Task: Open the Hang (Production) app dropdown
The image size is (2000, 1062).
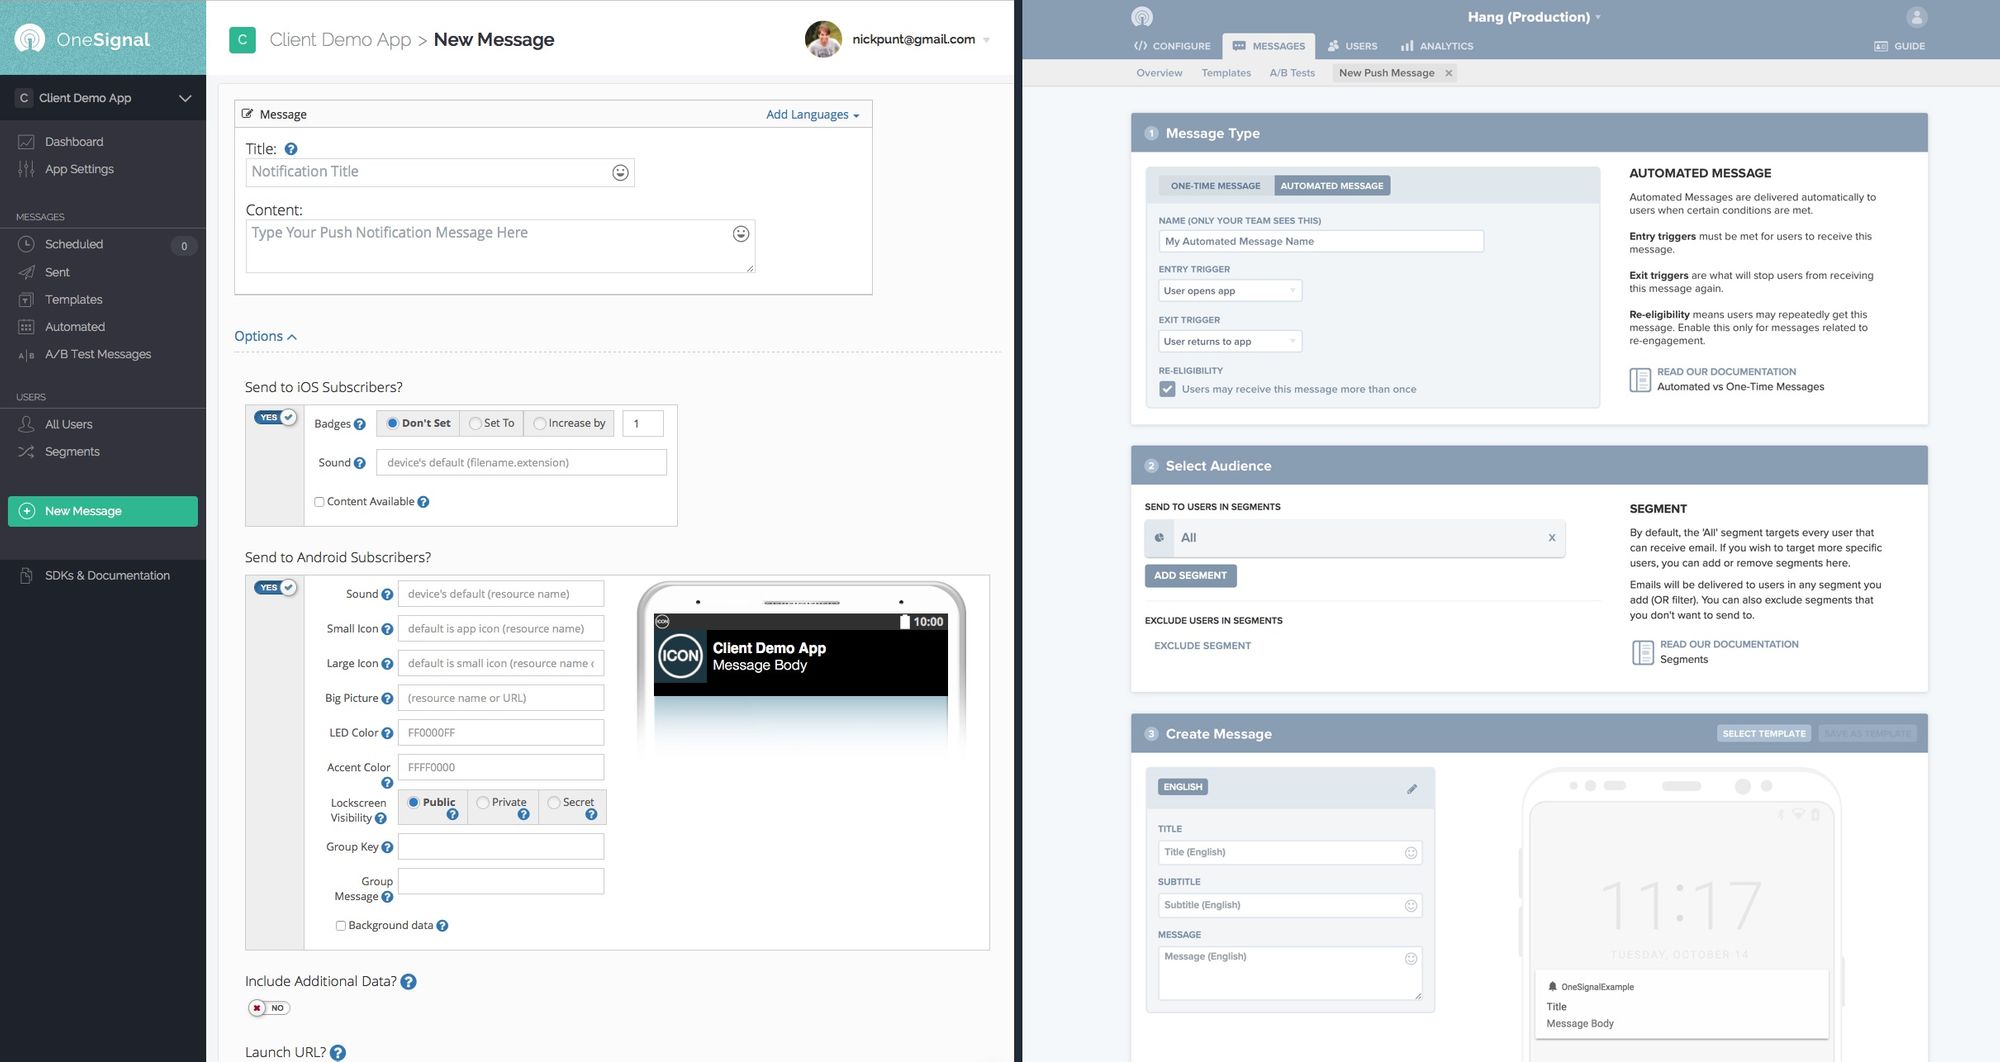Action: 1534,17
